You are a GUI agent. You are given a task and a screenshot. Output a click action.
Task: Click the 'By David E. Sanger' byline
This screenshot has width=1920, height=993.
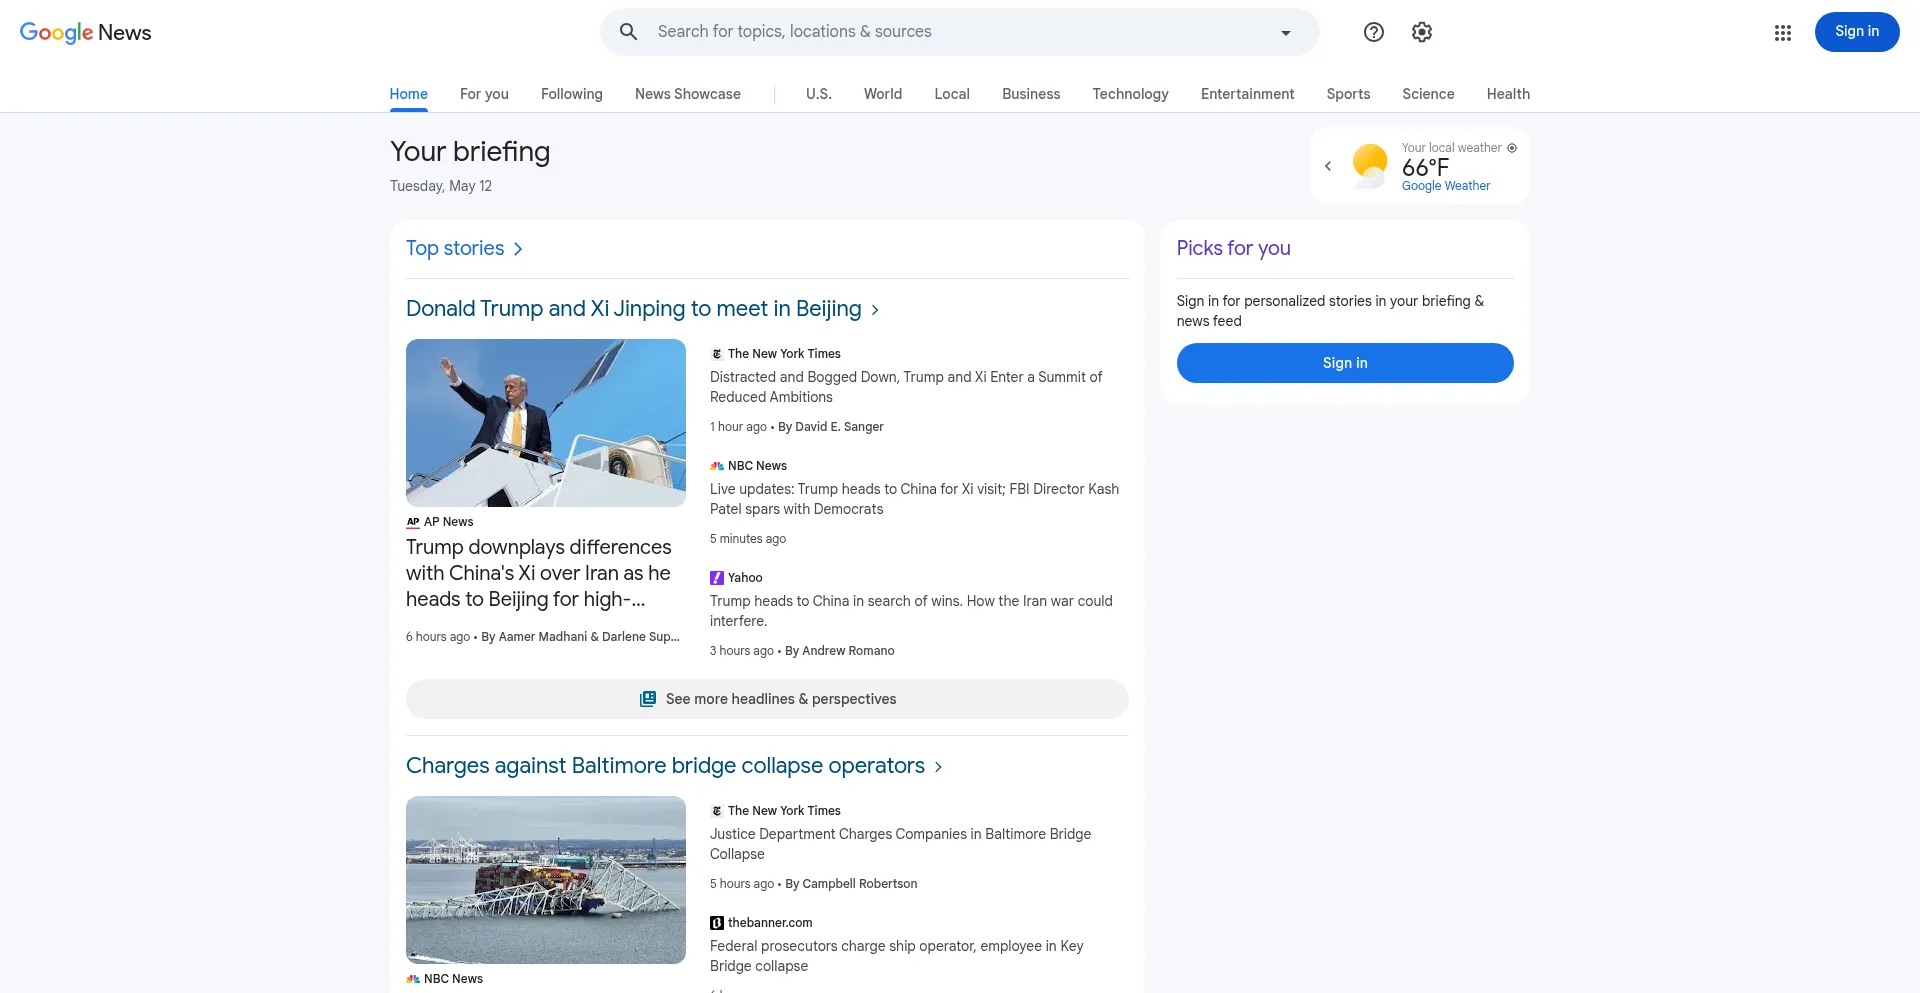(x=831, y=427)
